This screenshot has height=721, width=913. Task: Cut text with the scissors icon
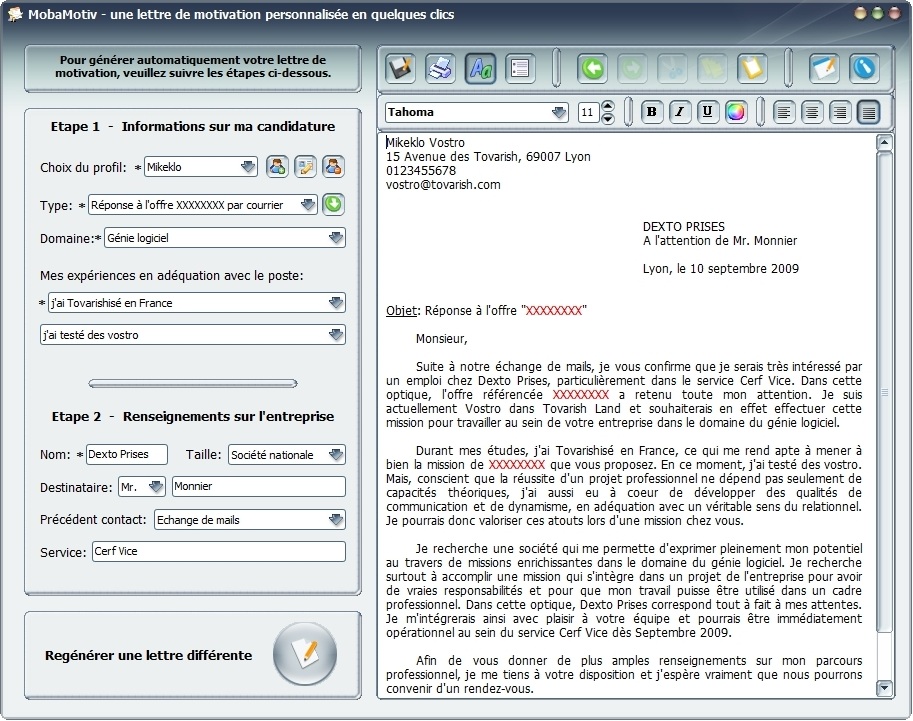[673, 68]
